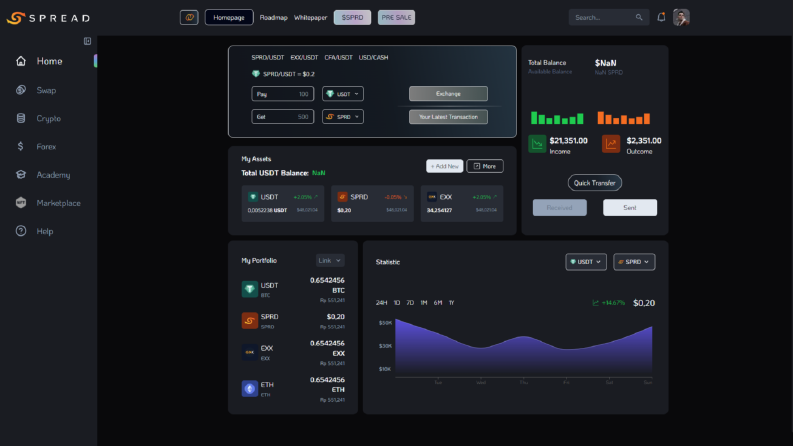
Task: Toggle to Sent transfers
Action: coord(630,207)
